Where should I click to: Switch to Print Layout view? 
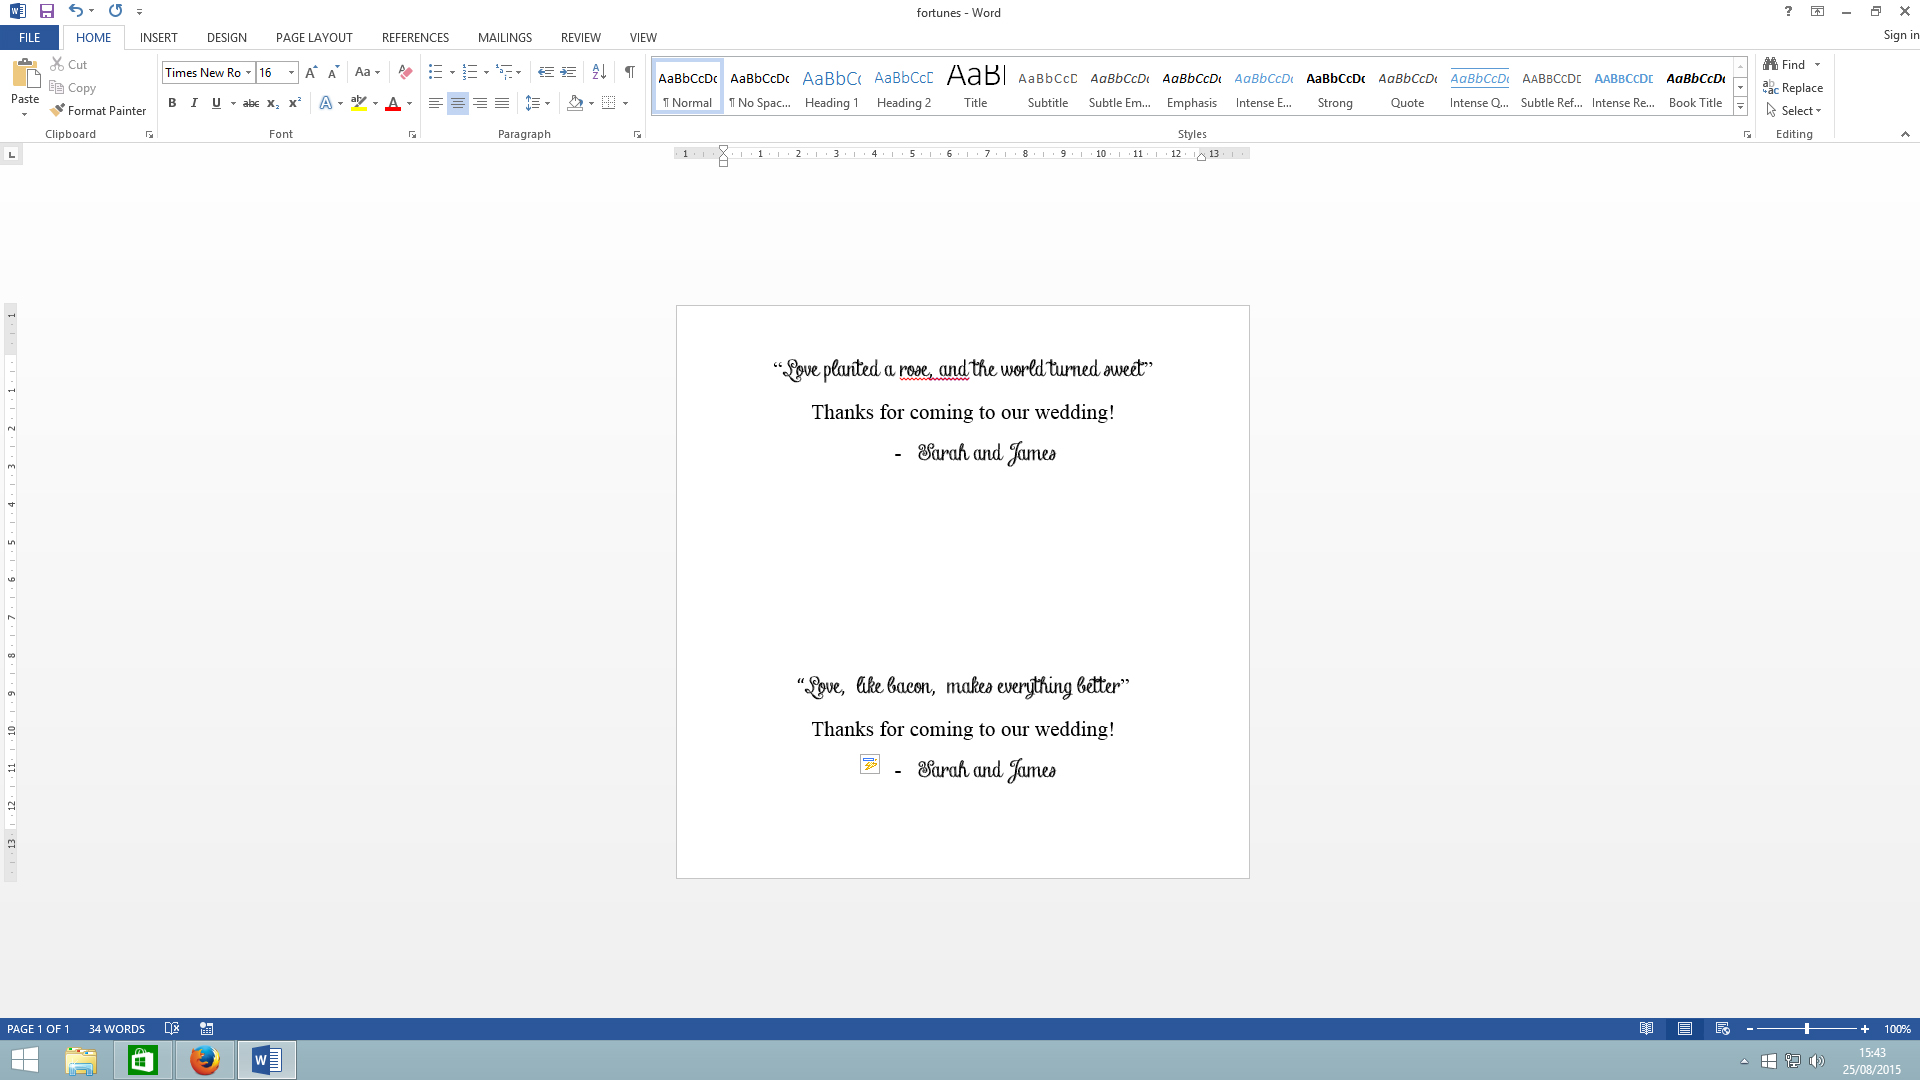1685,1028
